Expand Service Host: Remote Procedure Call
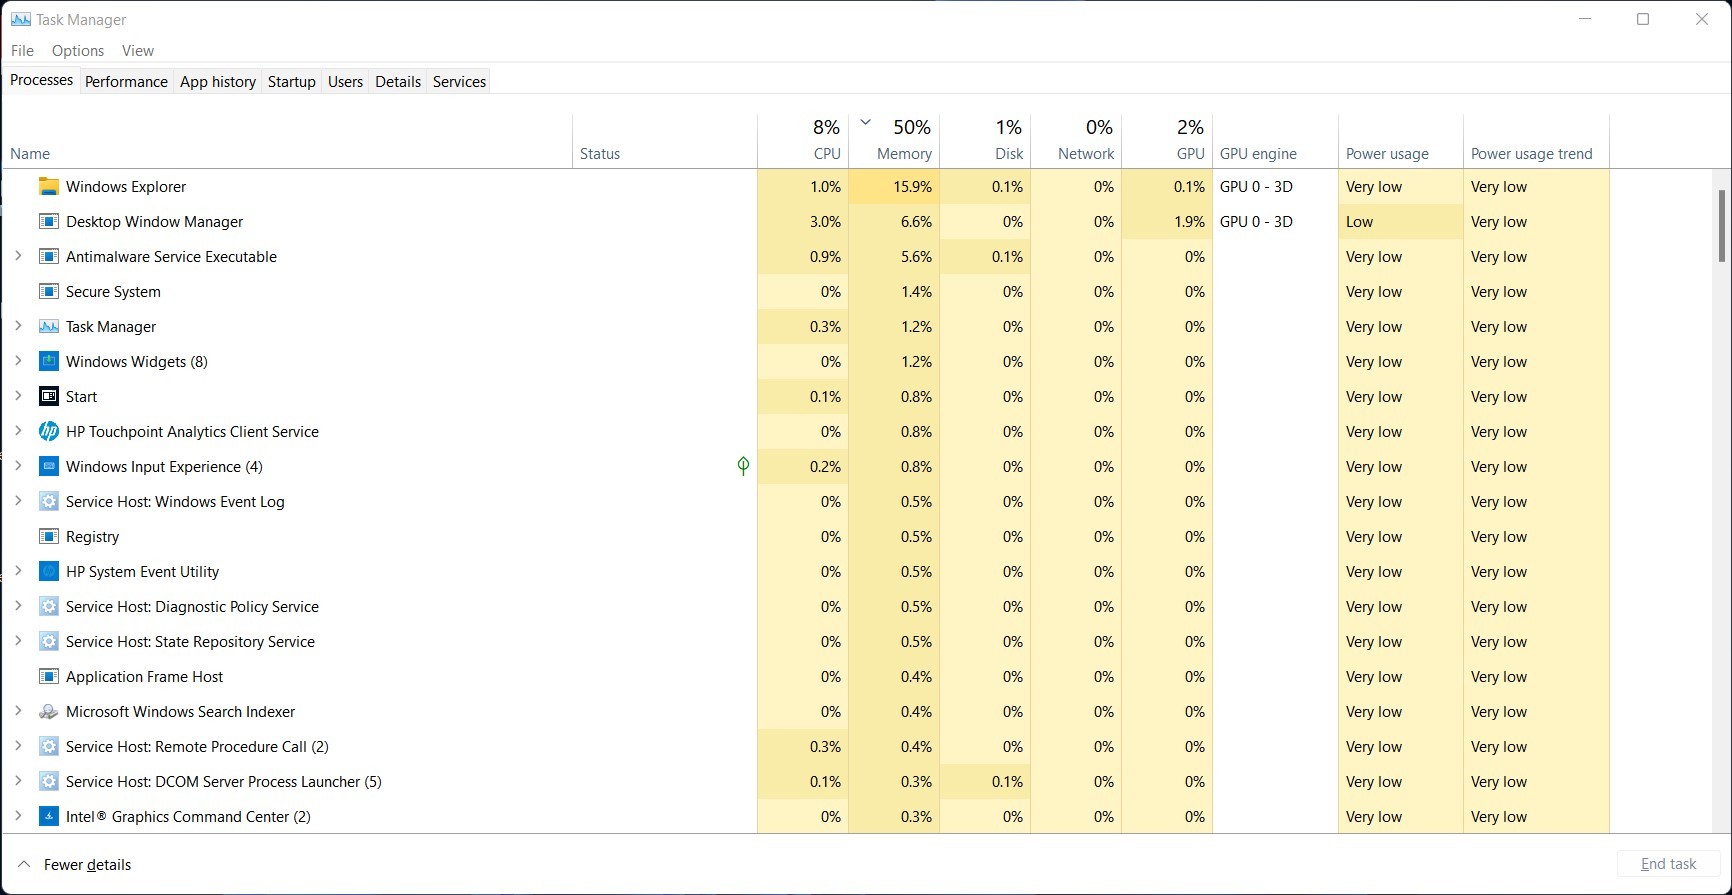1732x895 pixels. coord(18,747)
